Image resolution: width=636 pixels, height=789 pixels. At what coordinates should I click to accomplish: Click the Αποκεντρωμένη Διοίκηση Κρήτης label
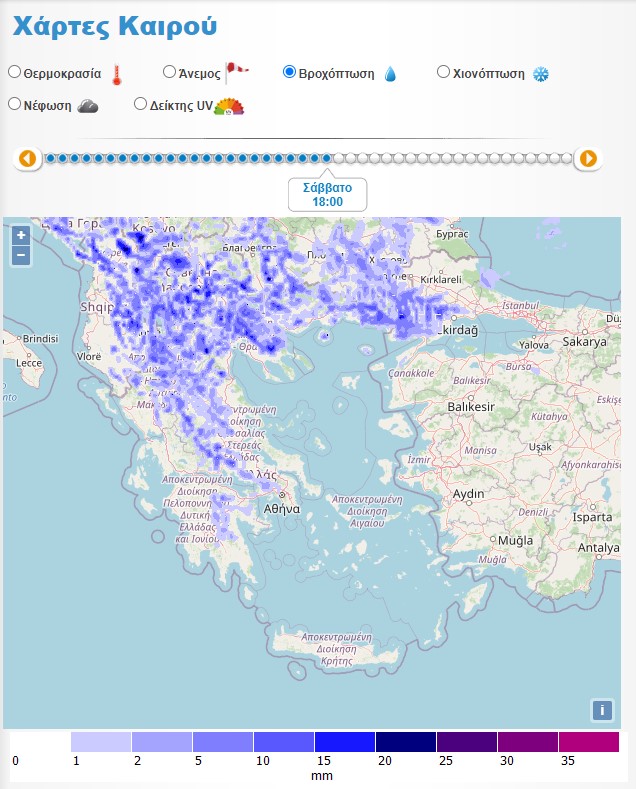click(337, 649)
